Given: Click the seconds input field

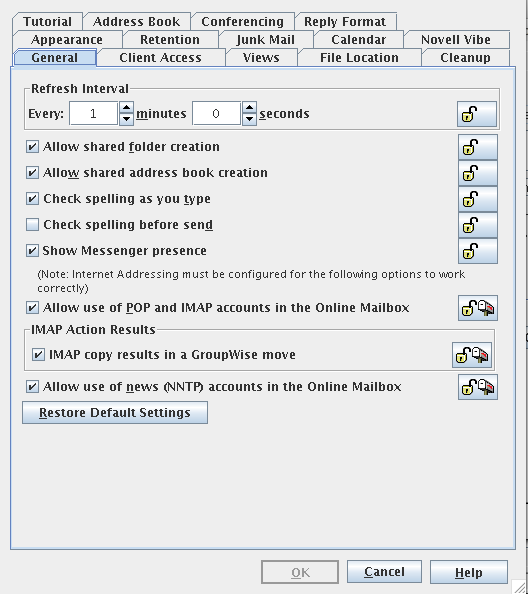Looking at the screenshot, I should pyautogui.click(x=216, y=113).
